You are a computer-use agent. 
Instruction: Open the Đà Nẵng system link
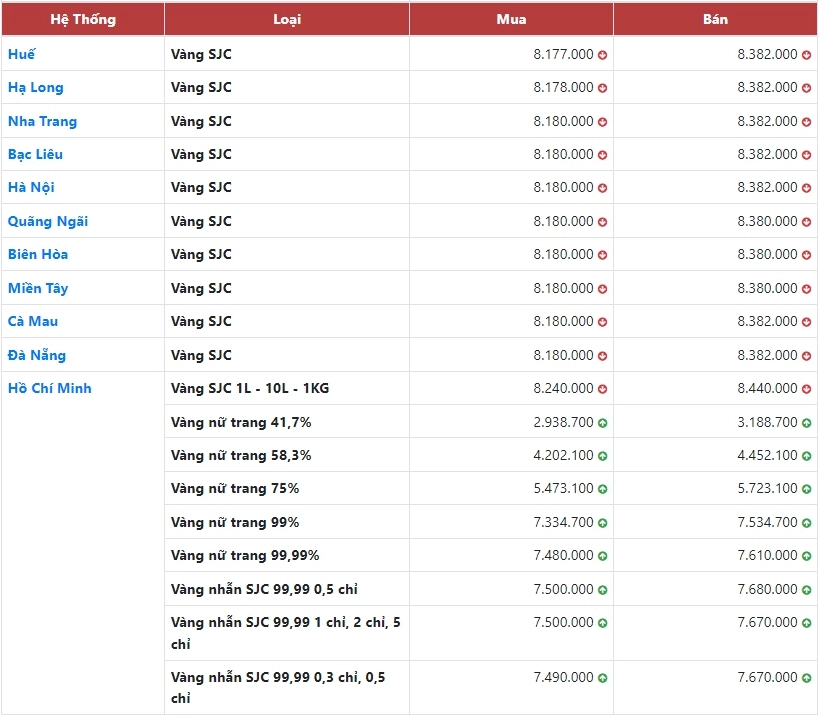click(x=37, y=355)
